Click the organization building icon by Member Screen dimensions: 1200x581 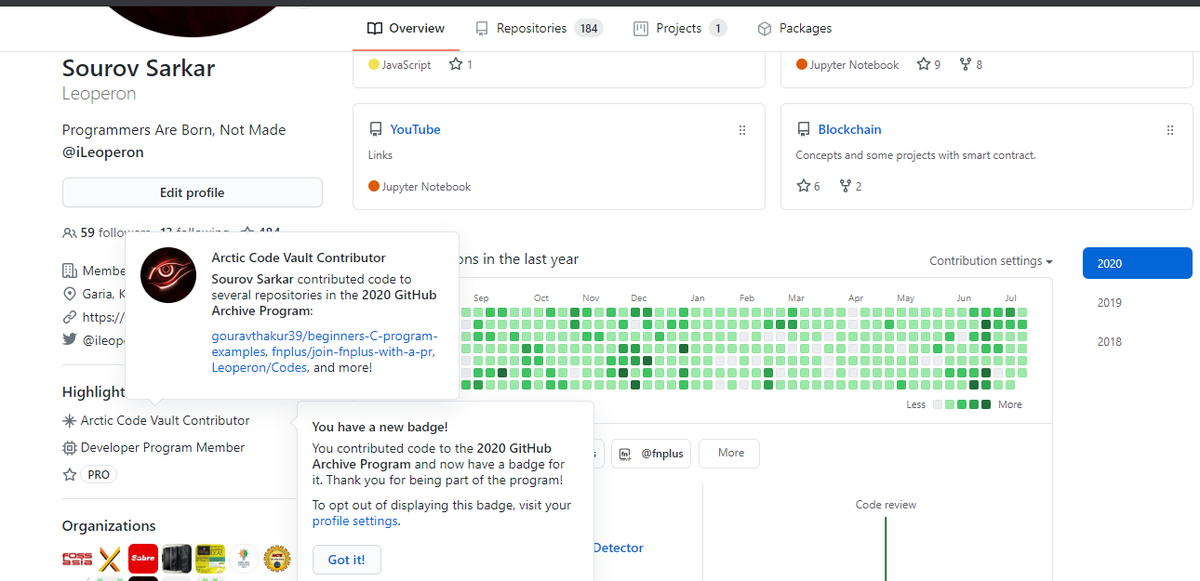69,271
